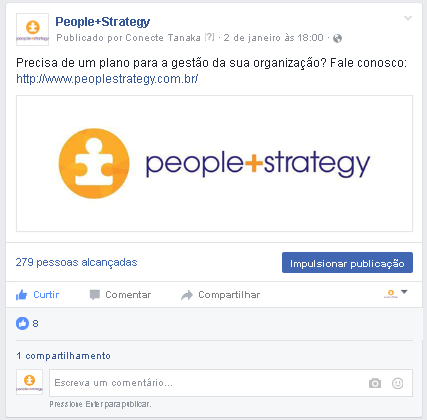Click the commenter avatar beside comment box

click(29, 382)
